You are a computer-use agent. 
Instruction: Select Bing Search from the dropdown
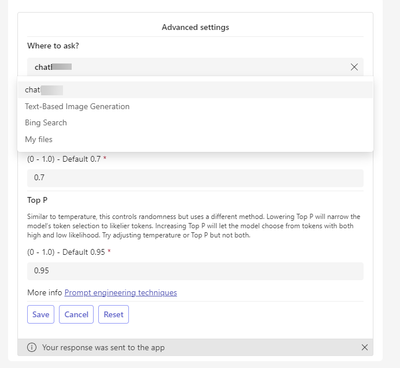(195, 123)
